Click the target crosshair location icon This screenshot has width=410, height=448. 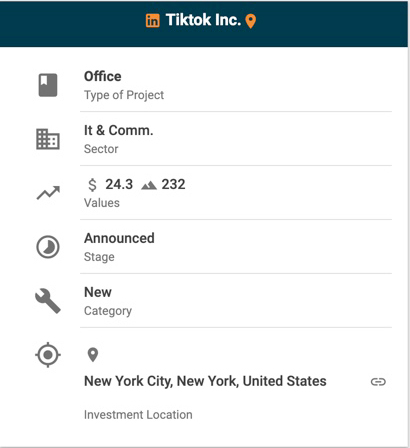pyautogui.click(x=48, y=355)
